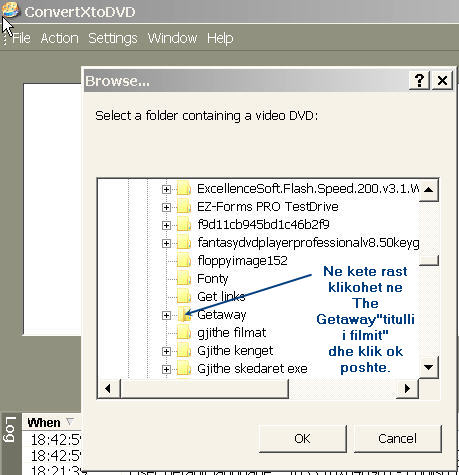The height and width of the screenshot is (475, 459).
Task: Click the gjithe filmat folder icon
Action: pos(184,333)
